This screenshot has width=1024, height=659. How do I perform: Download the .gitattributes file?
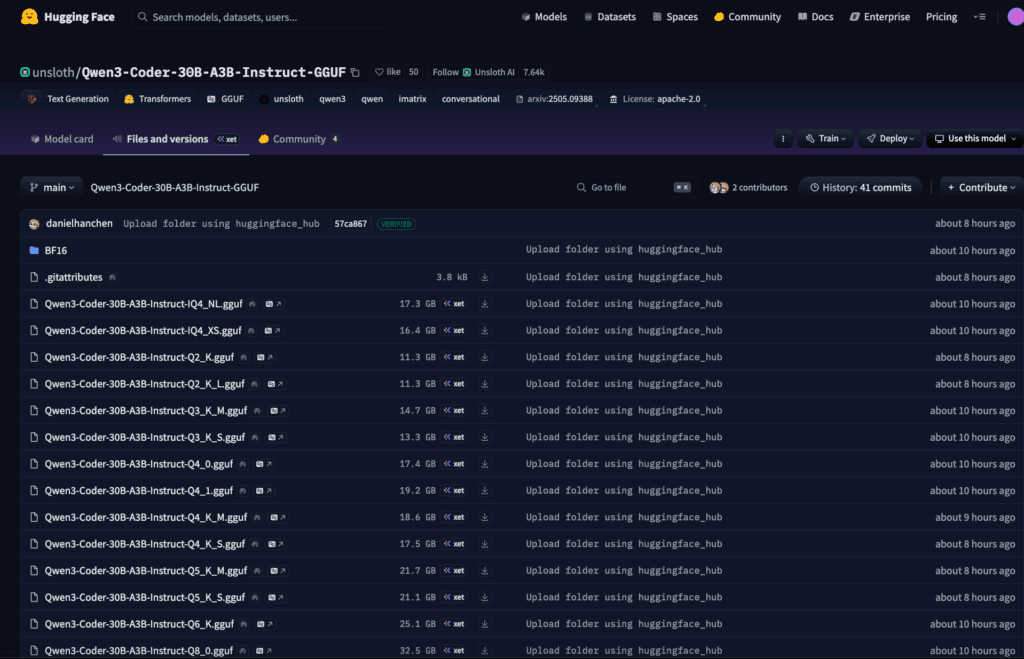click(485, 278)
